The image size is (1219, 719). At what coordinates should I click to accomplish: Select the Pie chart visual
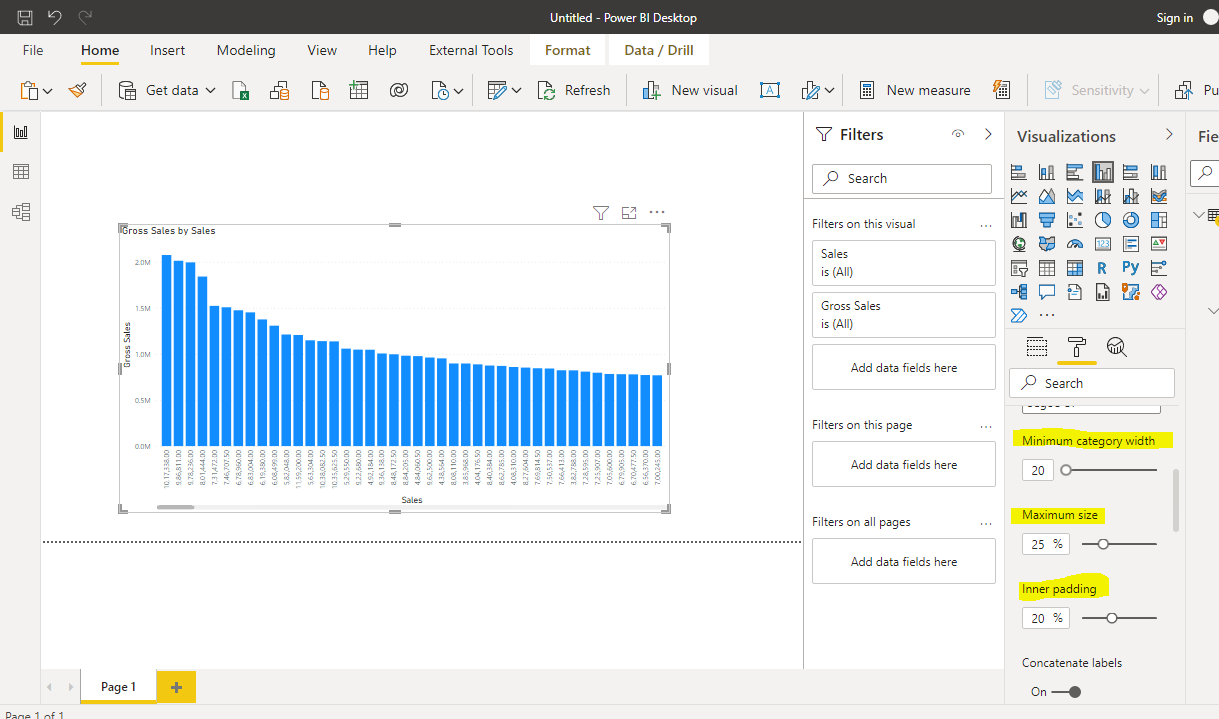[x=1103, y=219]
